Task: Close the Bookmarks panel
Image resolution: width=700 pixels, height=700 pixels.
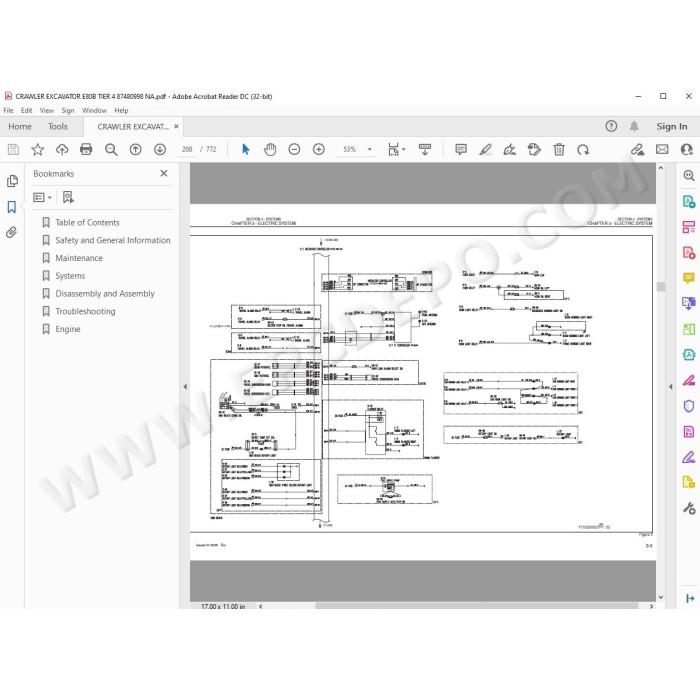Action: [164, 173]
